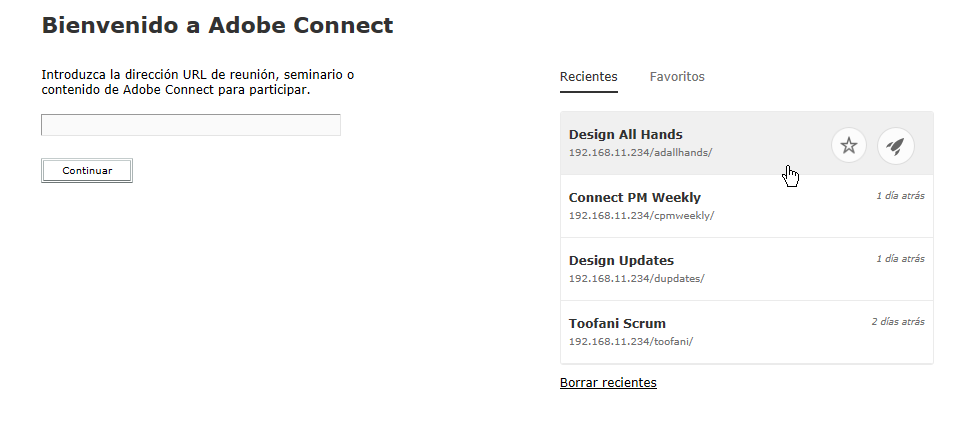Click the adallhands URL under Design All Hands
The width and height of the screenshot is (975, 436).
pos(641,153)
